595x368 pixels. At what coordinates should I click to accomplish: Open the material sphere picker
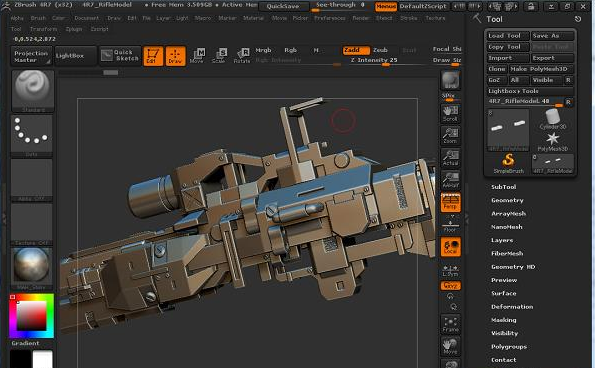(32, 269)
